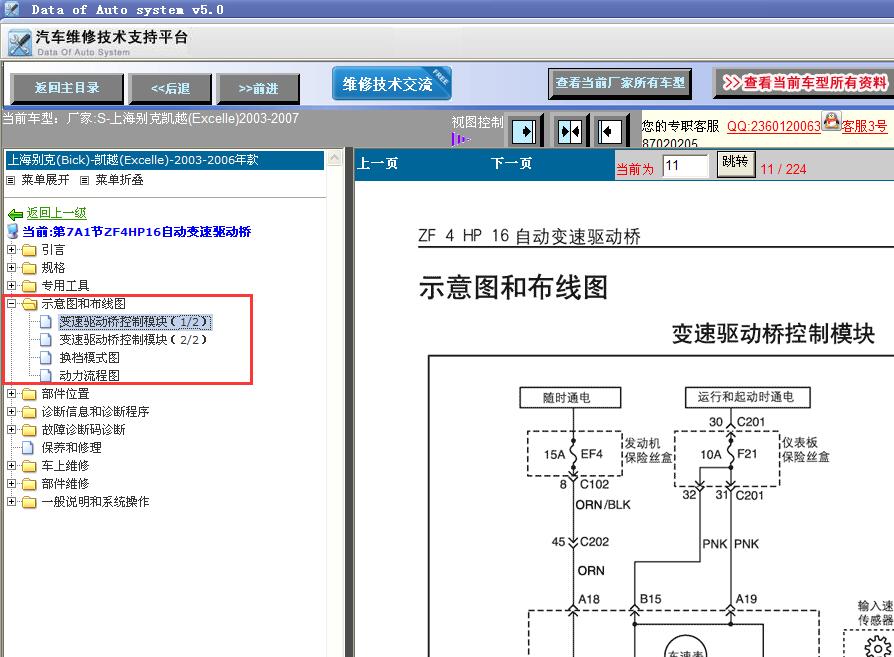Open the 动力流程图 document
The image size is (894, 657).
click(90, 375)
